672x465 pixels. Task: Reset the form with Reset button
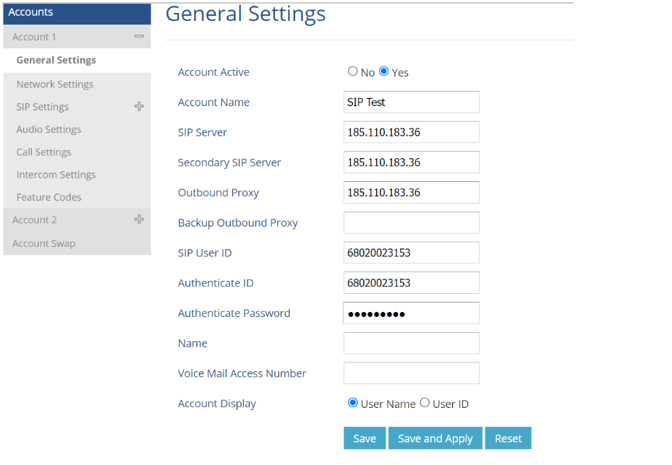(x=508, y=438)
